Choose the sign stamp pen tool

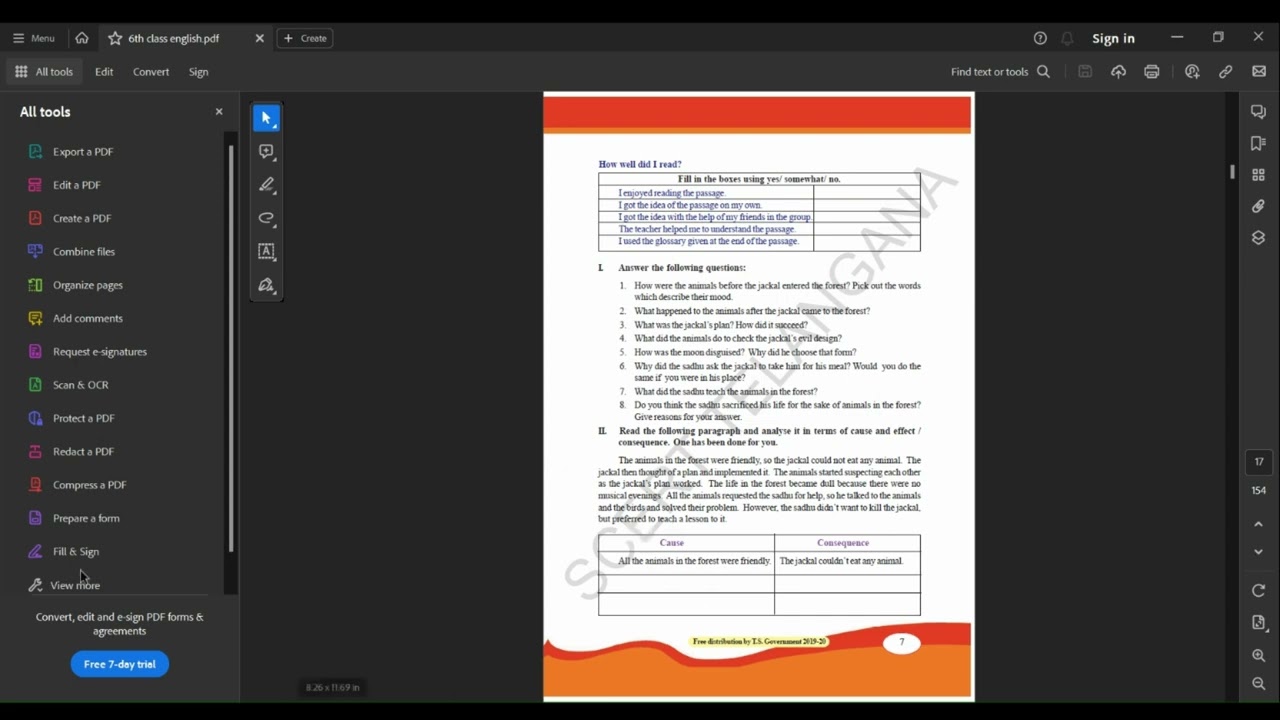tap(266, 285)
